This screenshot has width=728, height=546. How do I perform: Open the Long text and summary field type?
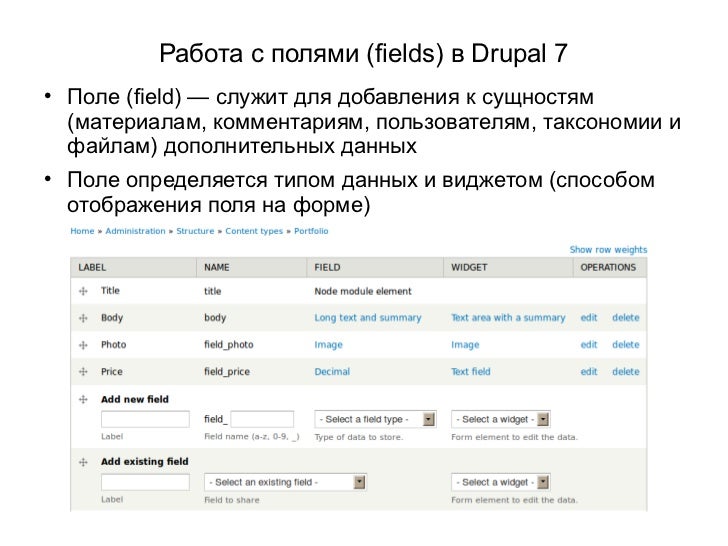(x=368, y=318)
